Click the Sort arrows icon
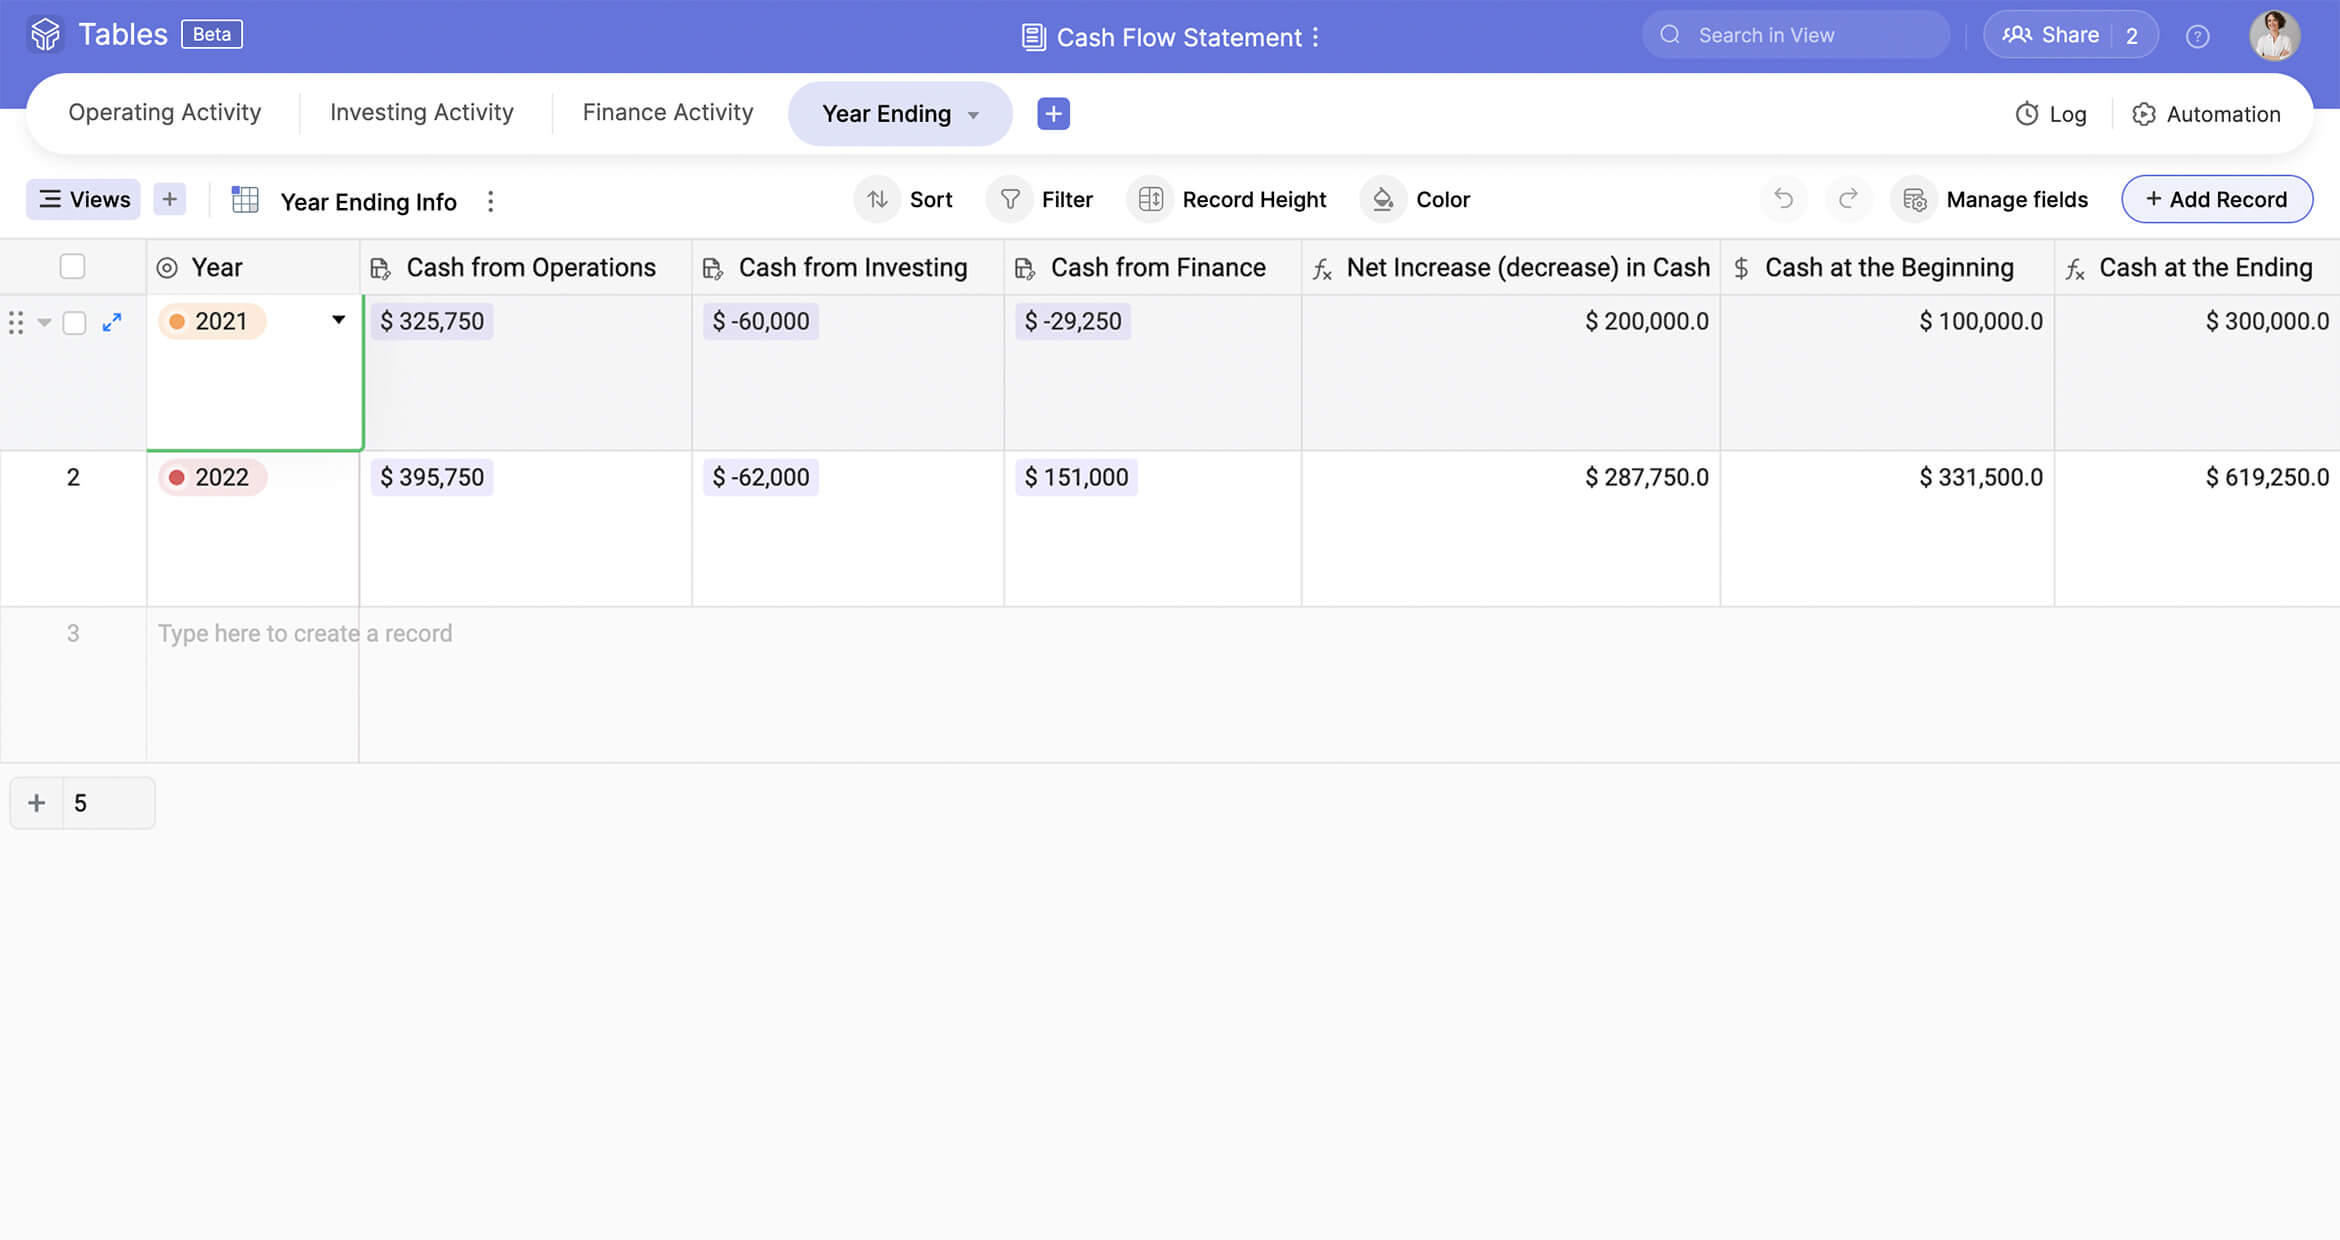2340x1240 pixels. (877, 199)
